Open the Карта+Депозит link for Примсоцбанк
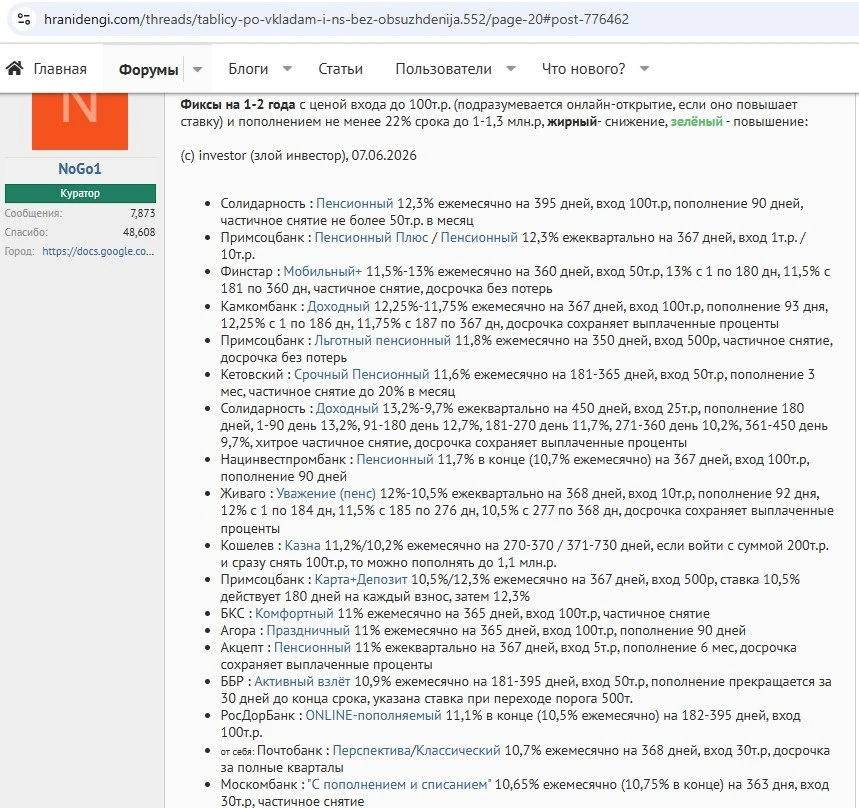This screenshot has height=808, width=859. pos(361,580)
